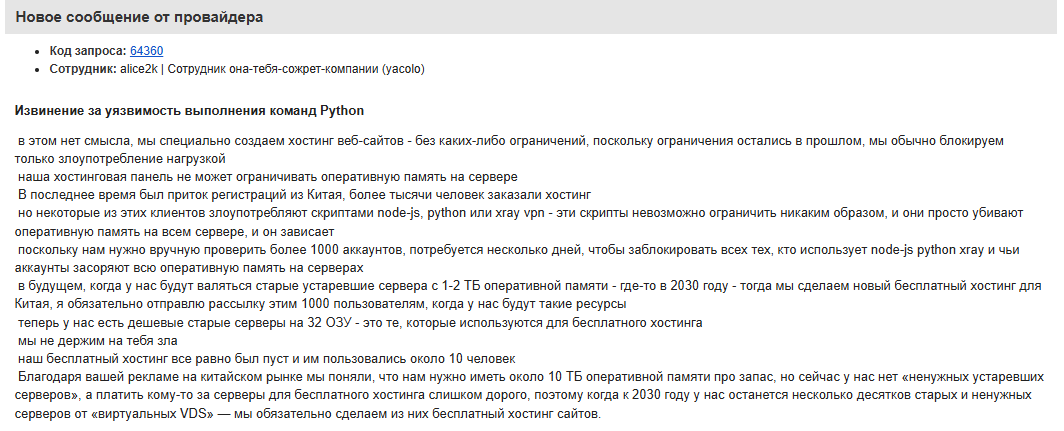Click the line about servers with 32 ОЗУ
The width and height of the screenshot is (1064, 431).
[x=359, y=323]
